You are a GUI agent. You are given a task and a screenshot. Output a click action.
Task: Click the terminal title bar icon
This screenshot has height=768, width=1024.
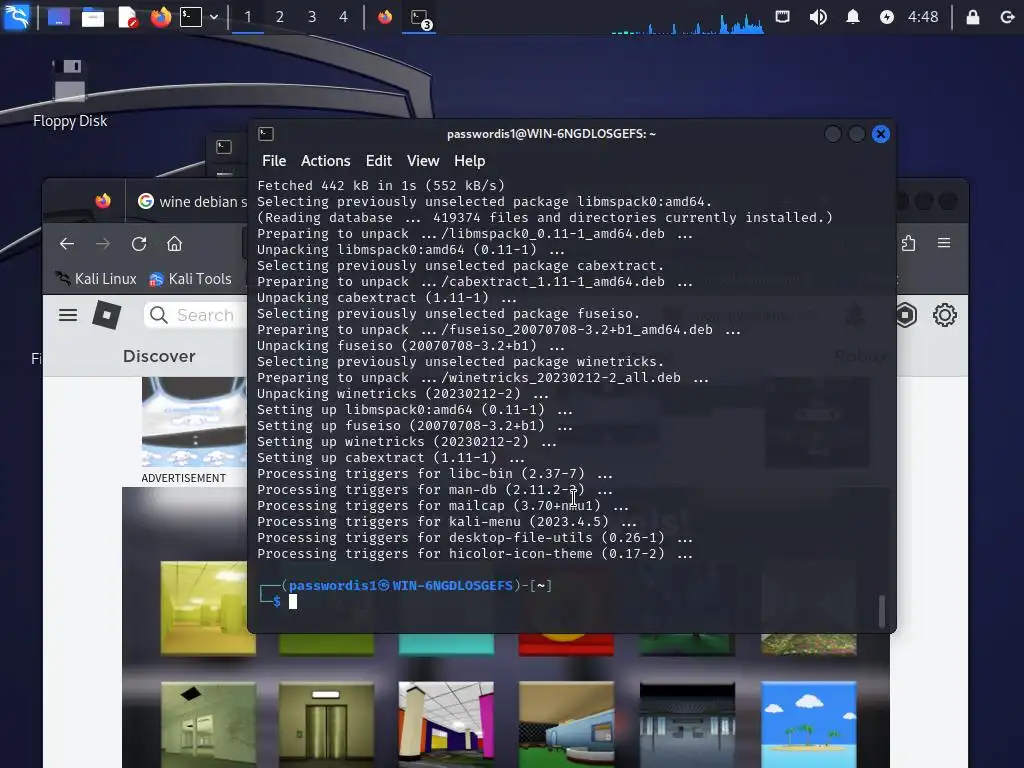coord(266,134)
